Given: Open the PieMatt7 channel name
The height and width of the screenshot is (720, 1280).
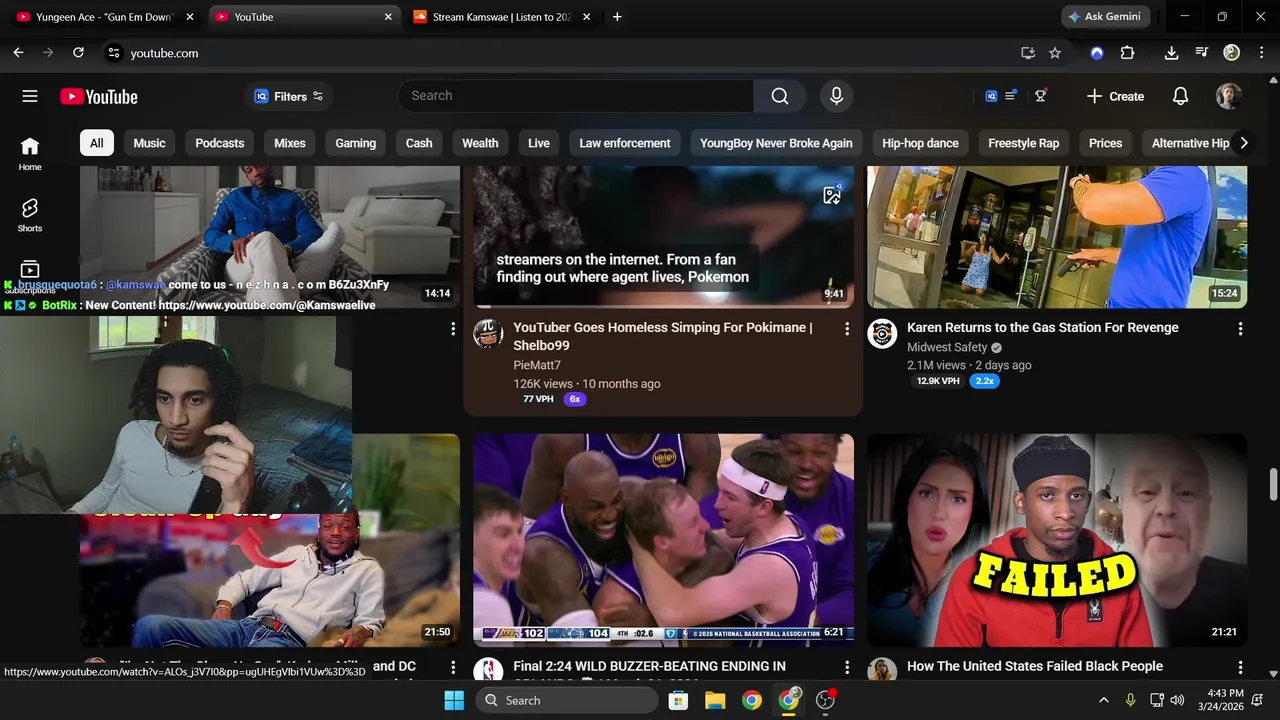Looking at the screenshot, I should coord(537,365).
